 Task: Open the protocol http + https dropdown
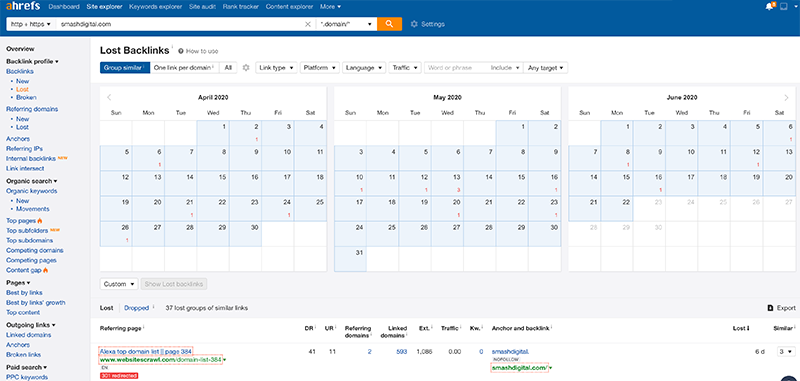pos(31,24)
